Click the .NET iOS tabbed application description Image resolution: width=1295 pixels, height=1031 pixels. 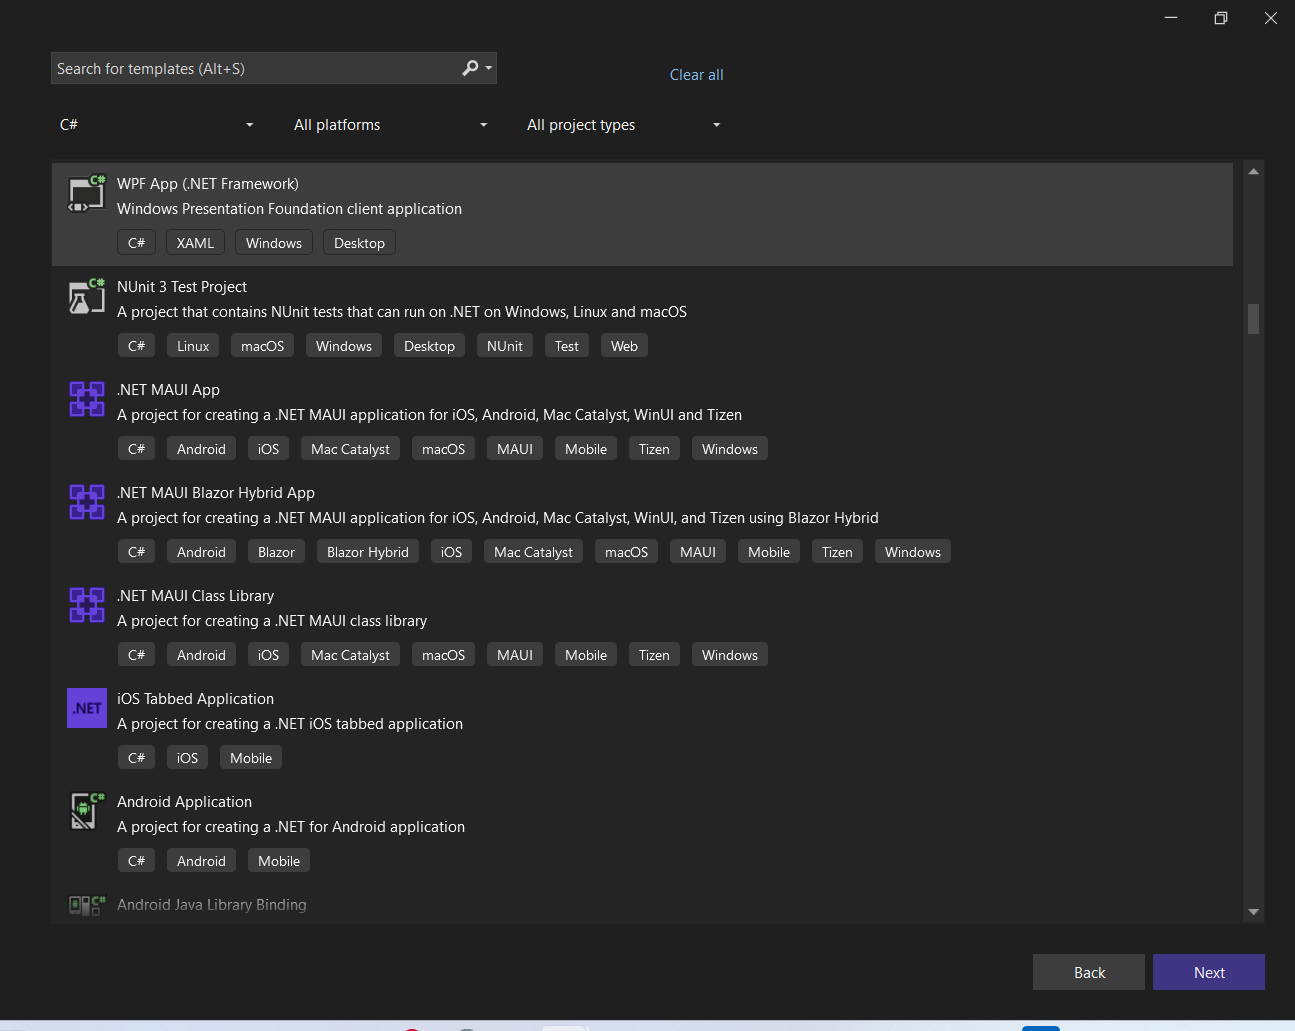pyautogui.click(x=290, y=724)
